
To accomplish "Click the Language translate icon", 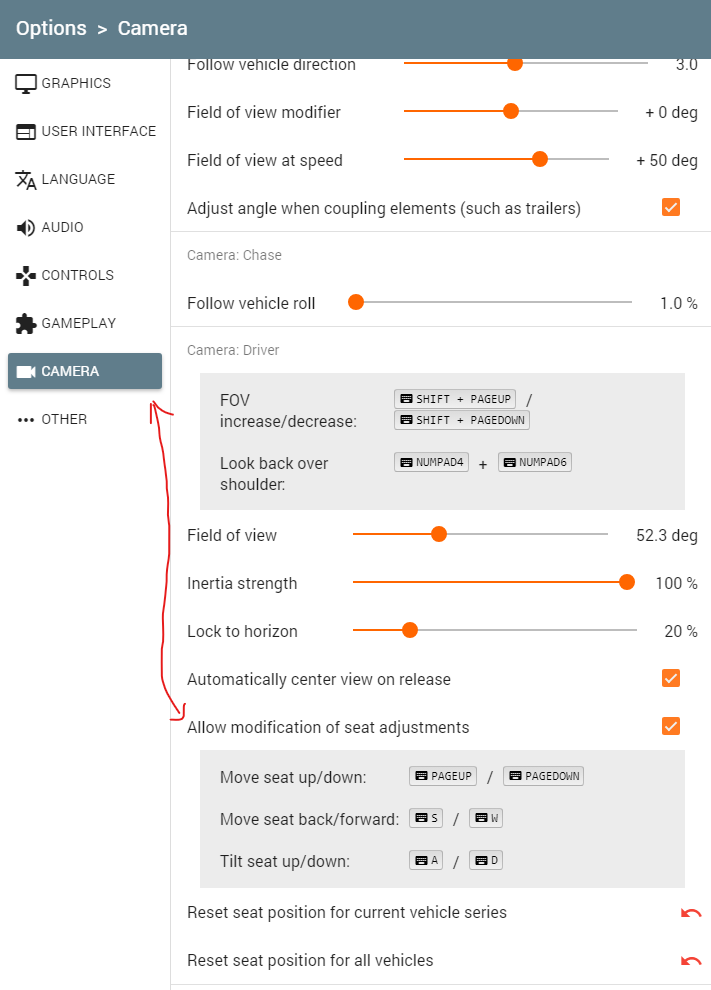I will point(26,179).
